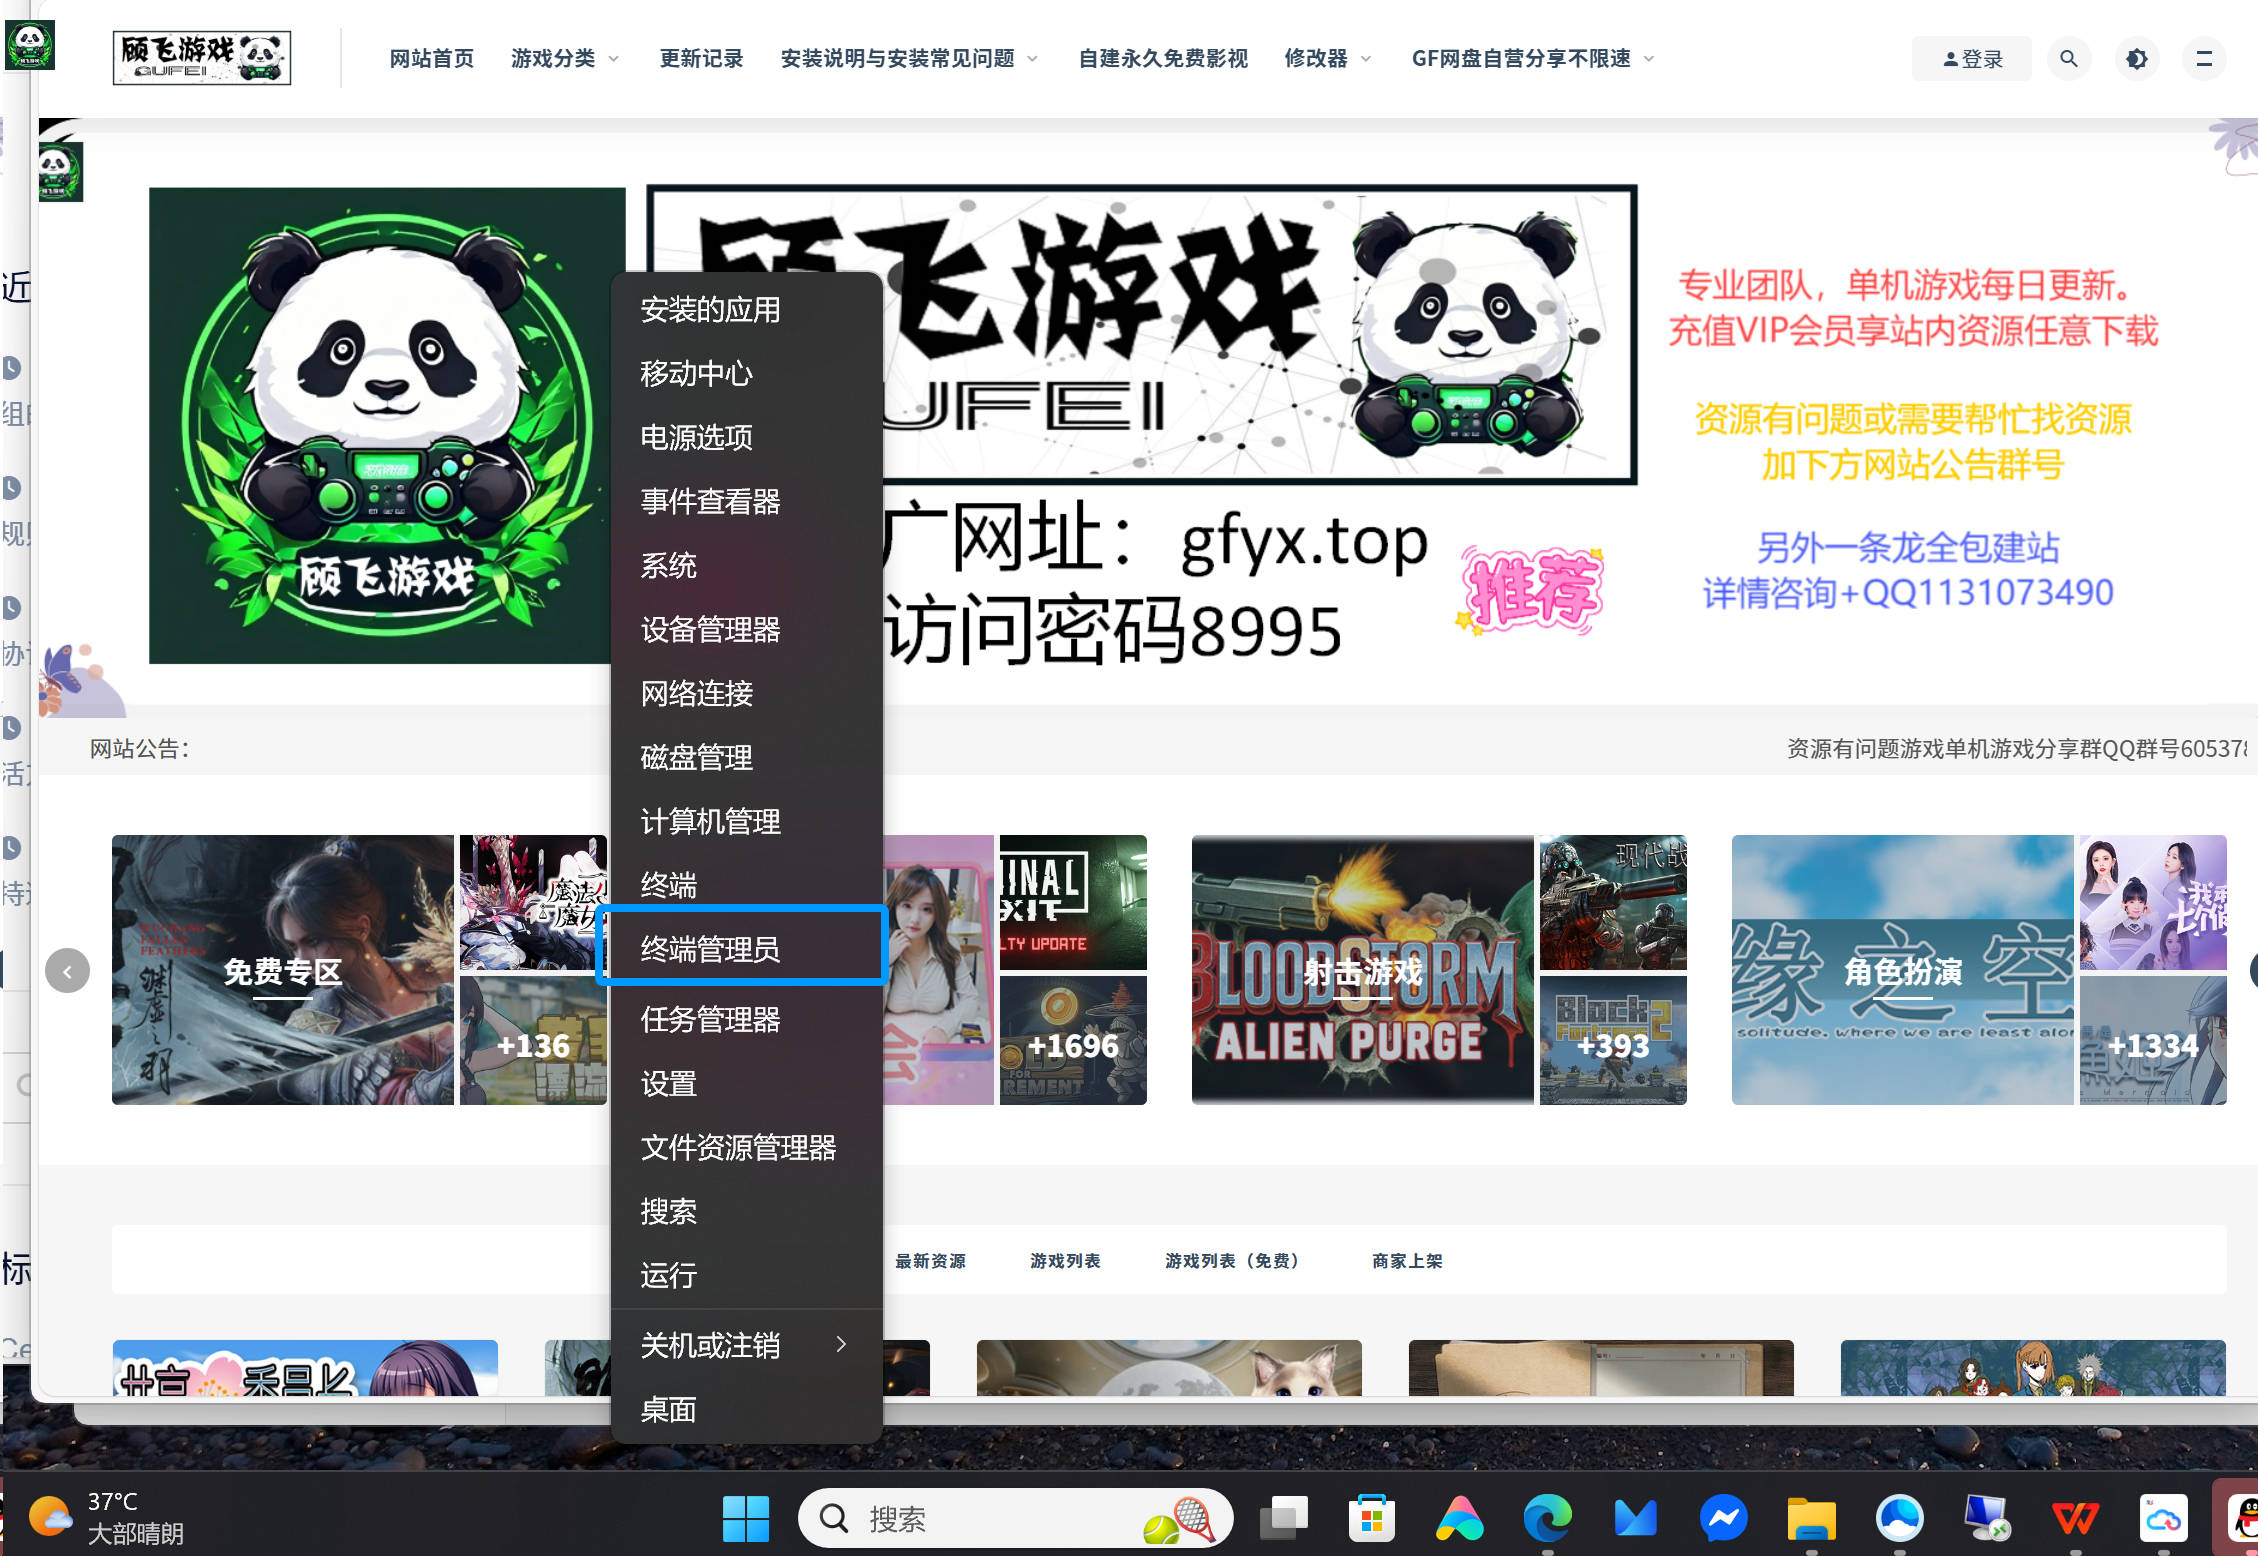This screenshot has height=1556, width=2258.
Task: Open the hamburger menu at top right
Action: [x=2204, y=58]
